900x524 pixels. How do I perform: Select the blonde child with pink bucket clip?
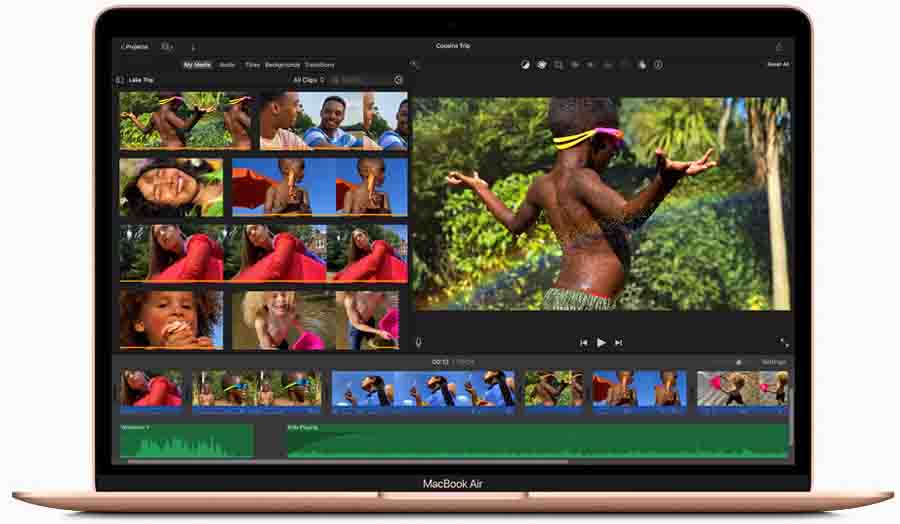point(315,320)
